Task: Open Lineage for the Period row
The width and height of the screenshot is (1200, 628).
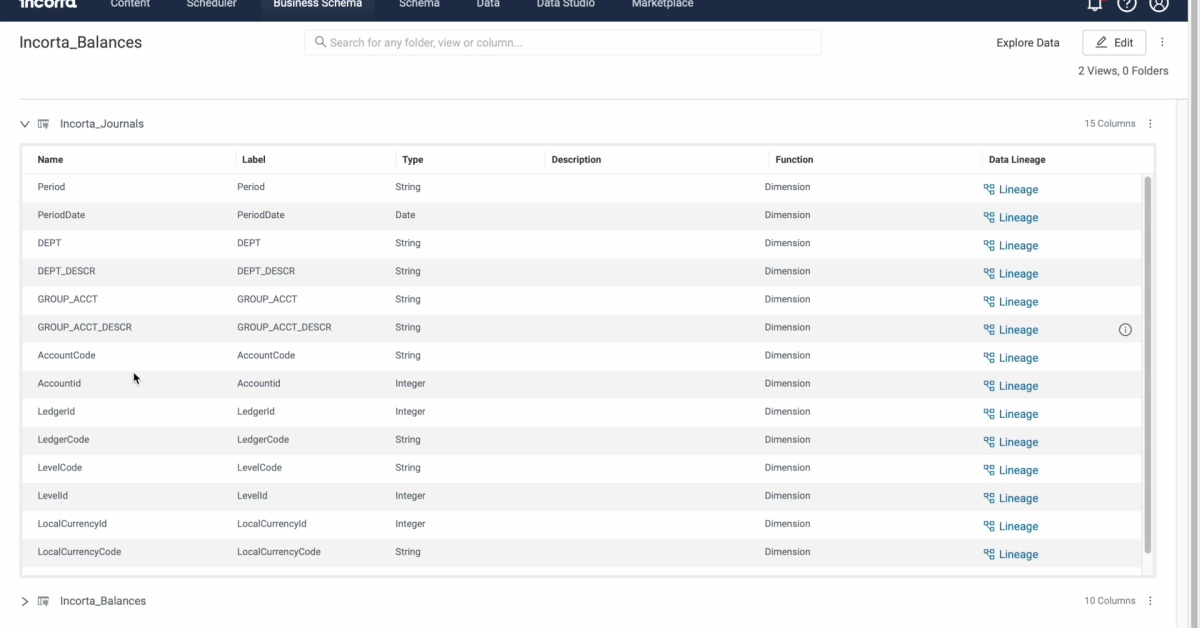Action: [1011, 189]
